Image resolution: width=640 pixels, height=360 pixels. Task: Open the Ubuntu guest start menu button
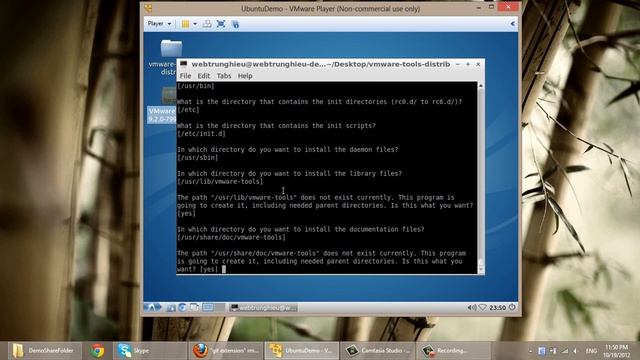(x=153, y=307)
